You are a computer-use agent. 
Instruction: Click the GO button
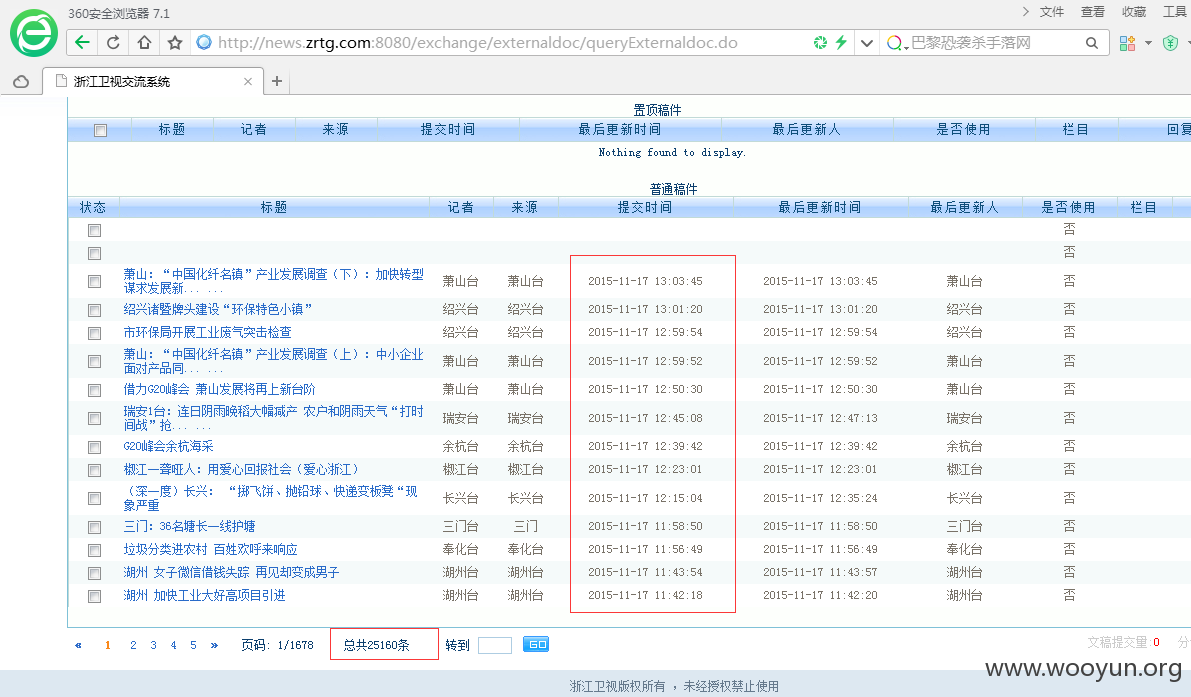pyautogui.click(x=536, y=645)
